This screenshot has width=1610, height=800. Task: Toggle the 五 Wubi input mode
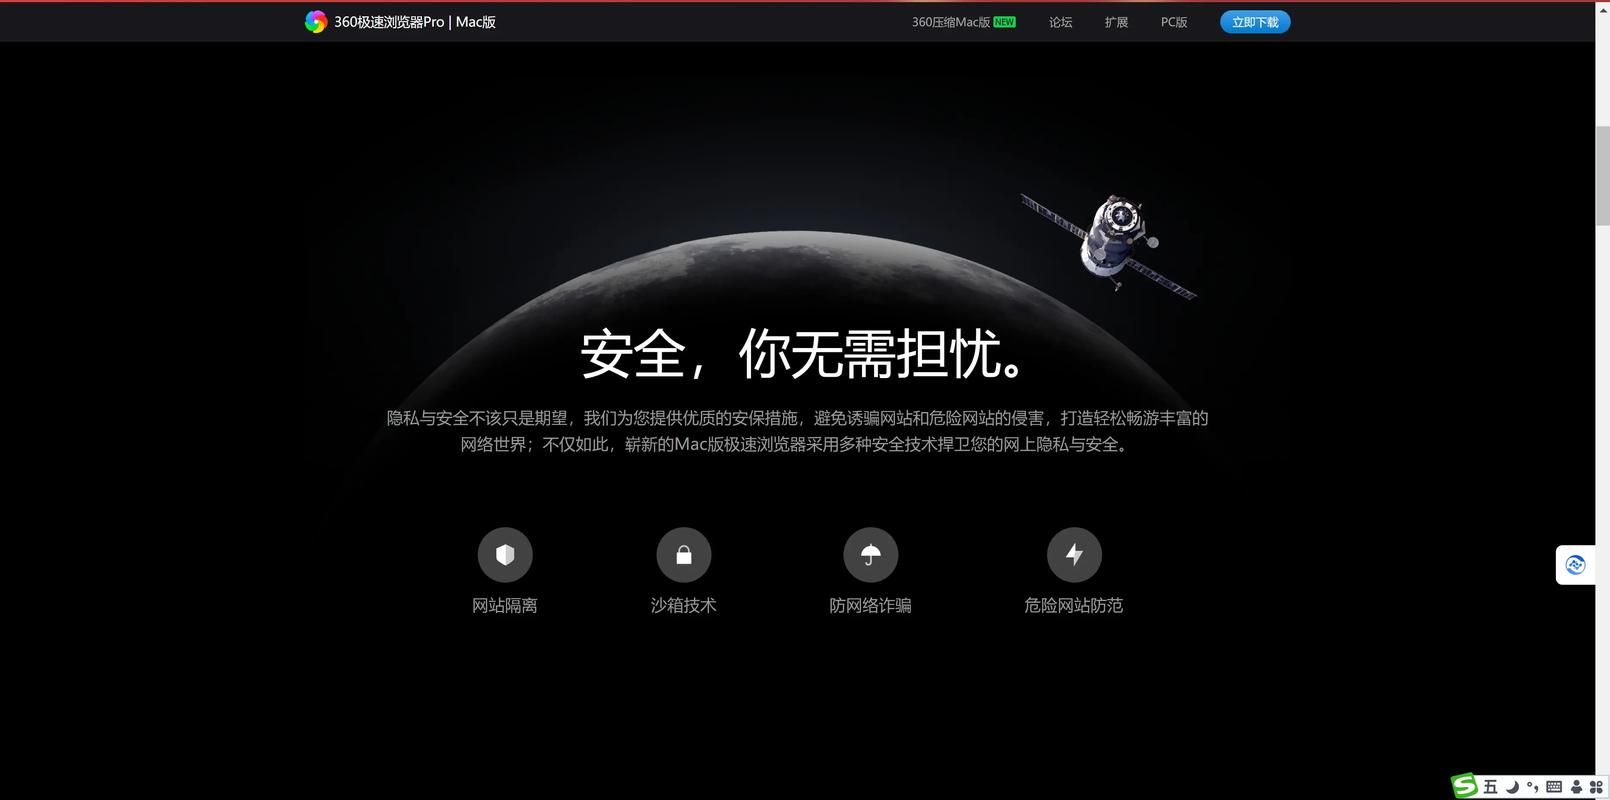coord(1490,787)
